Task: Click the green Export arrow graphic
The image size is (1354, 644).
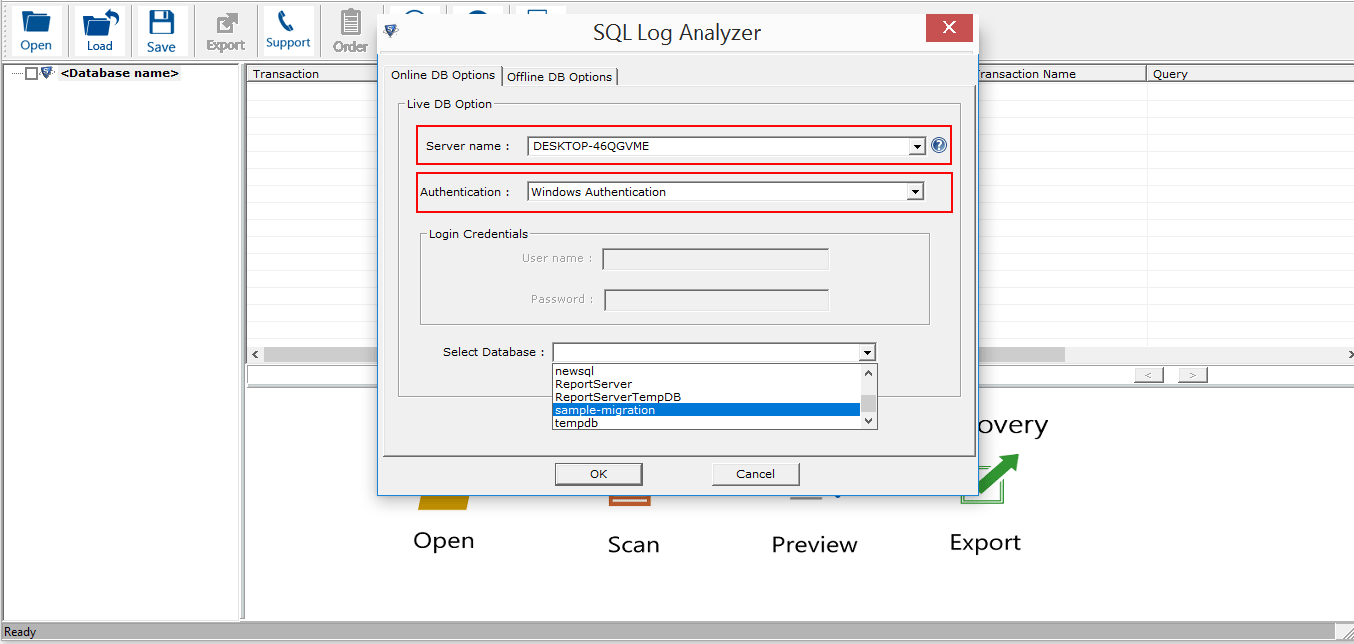Action: click(x=990, y=478)
